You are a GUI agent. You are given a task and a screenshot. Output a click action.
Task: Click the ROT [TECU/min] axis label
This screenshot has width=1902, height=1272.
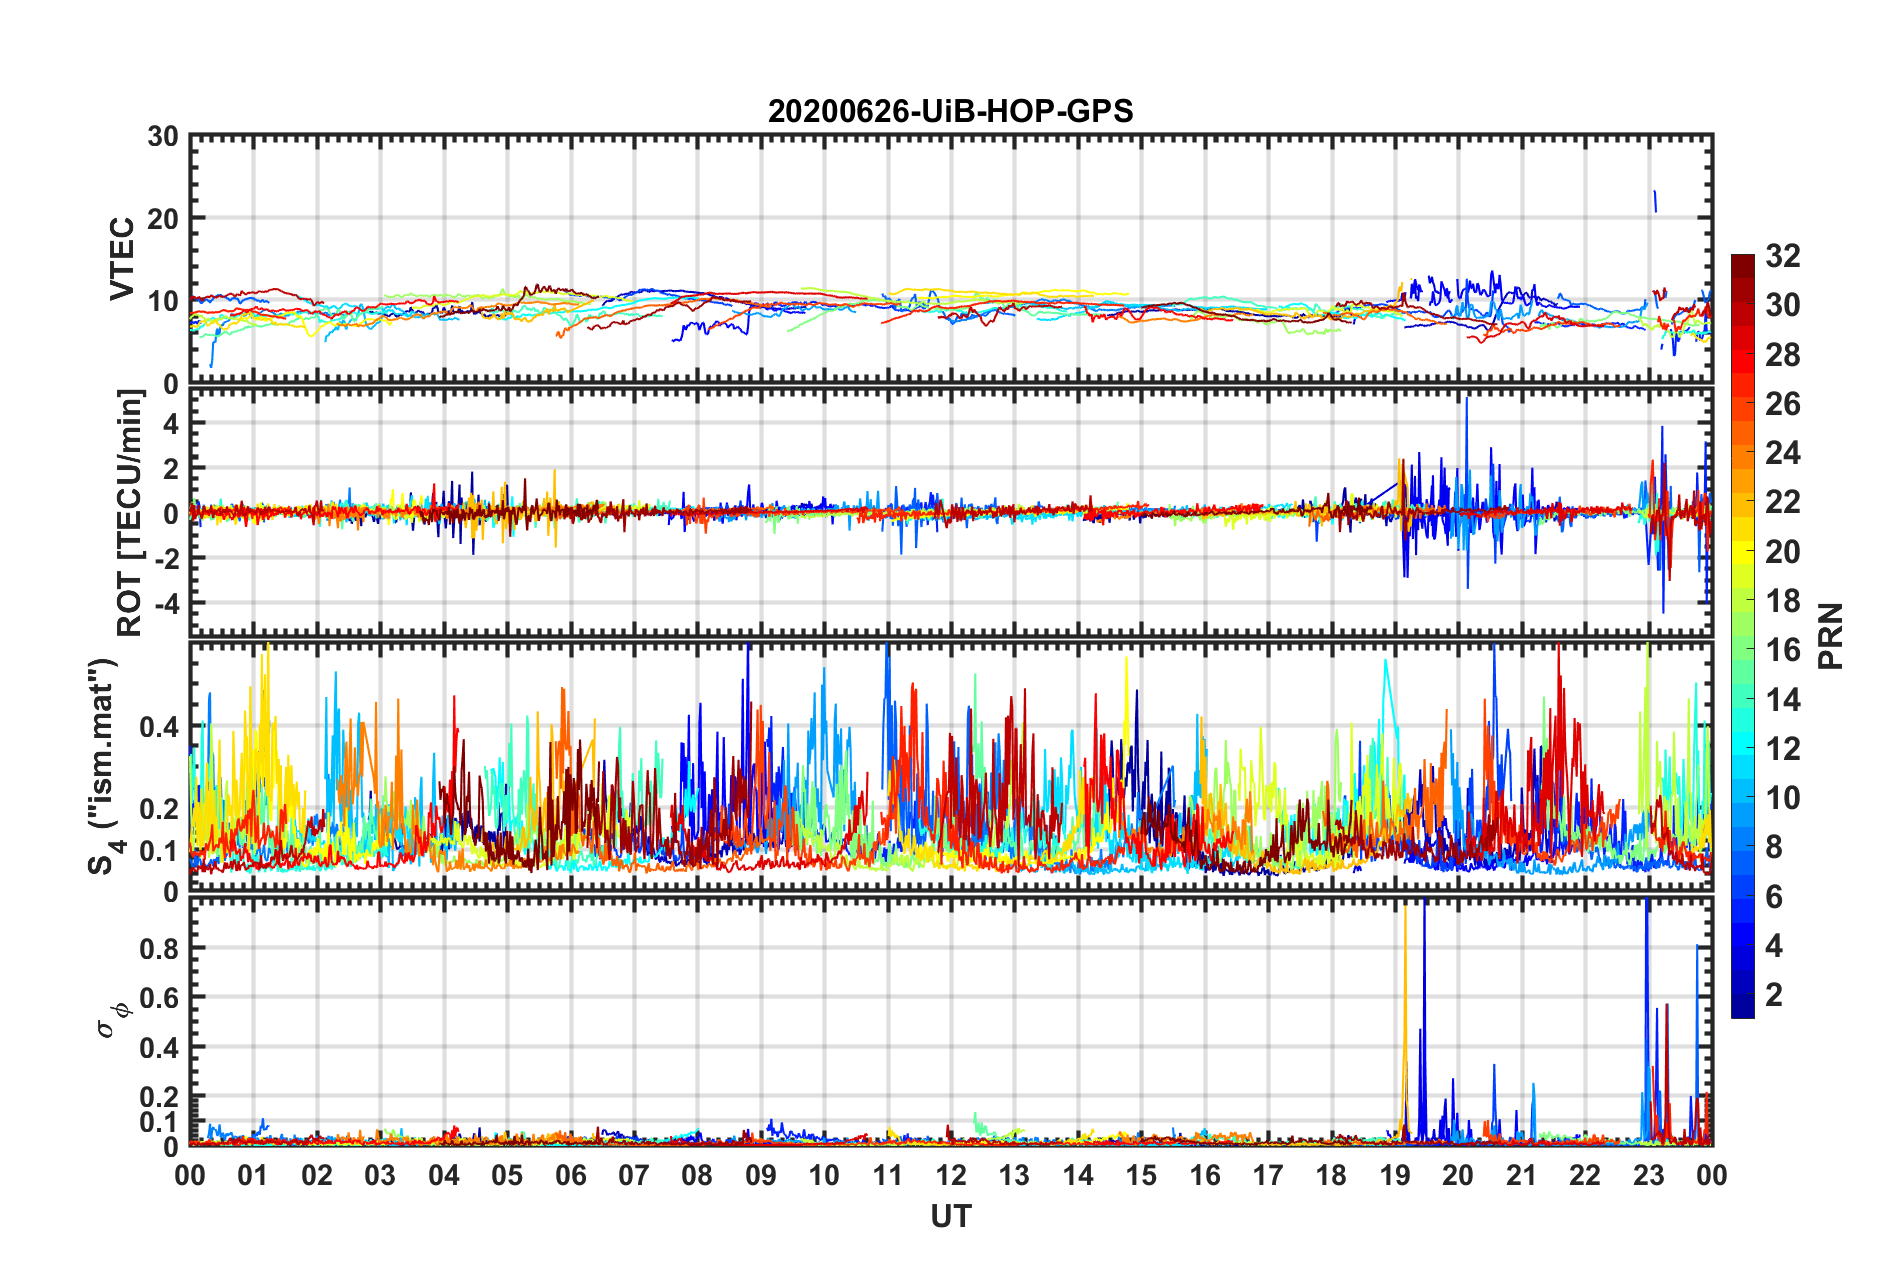coord(129,513)
